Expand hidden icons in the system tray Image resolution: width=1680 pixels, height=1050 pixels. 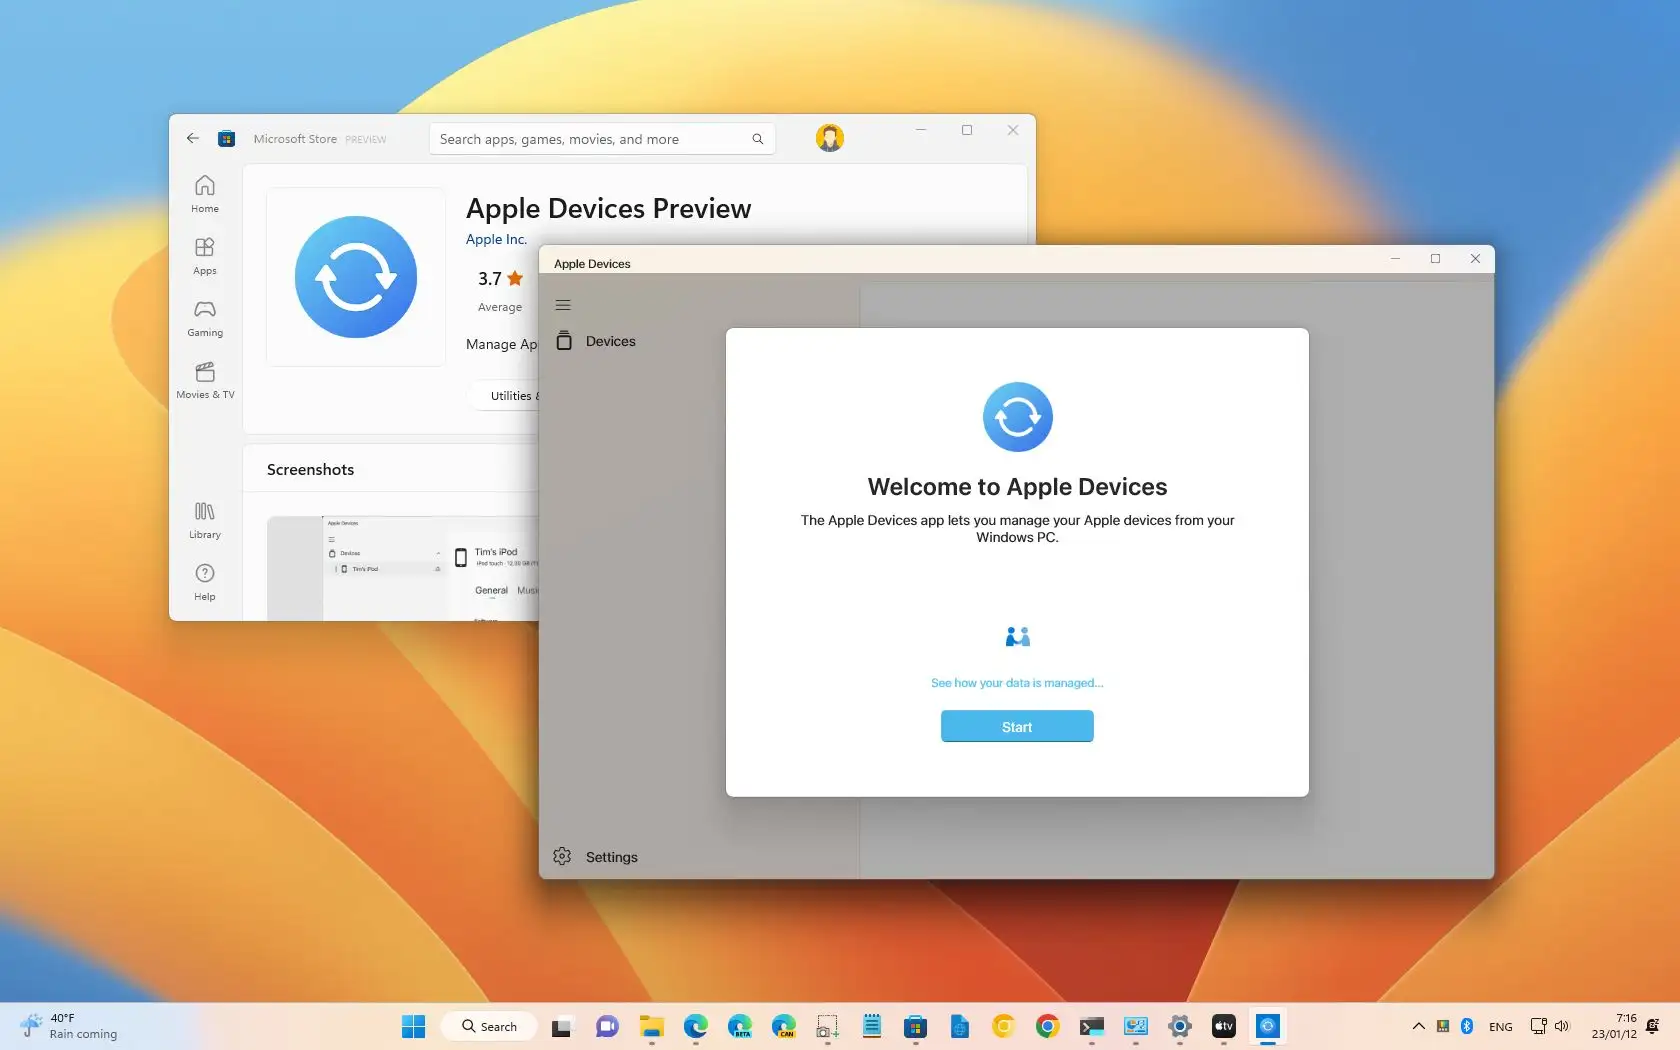pos(1417,1026)
